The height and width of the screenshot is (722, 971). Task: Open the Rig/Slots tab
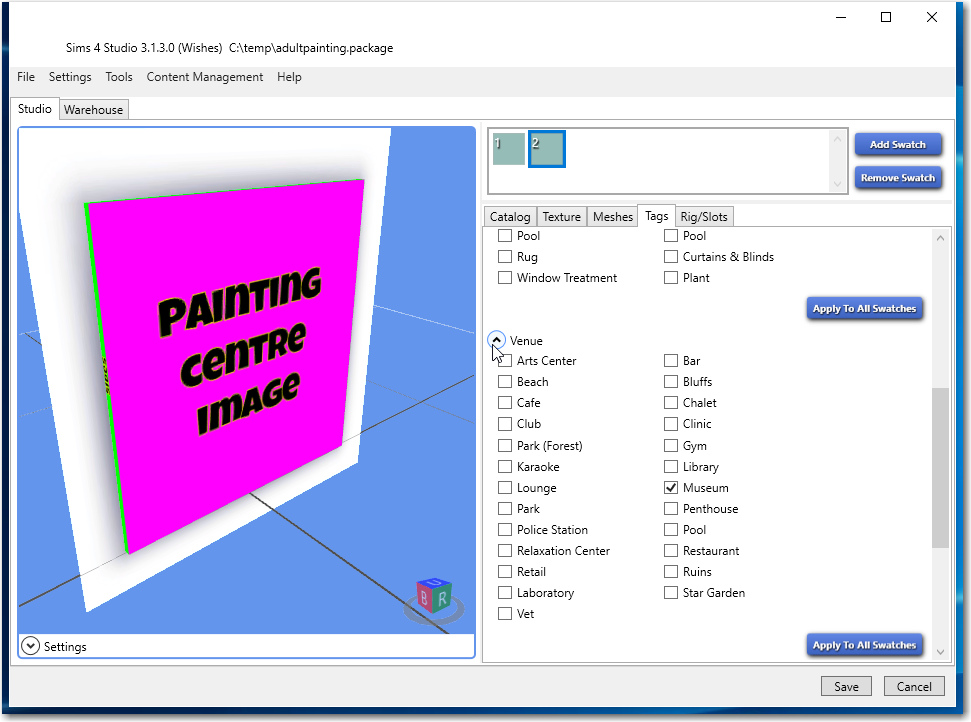[x=704, y=217]
